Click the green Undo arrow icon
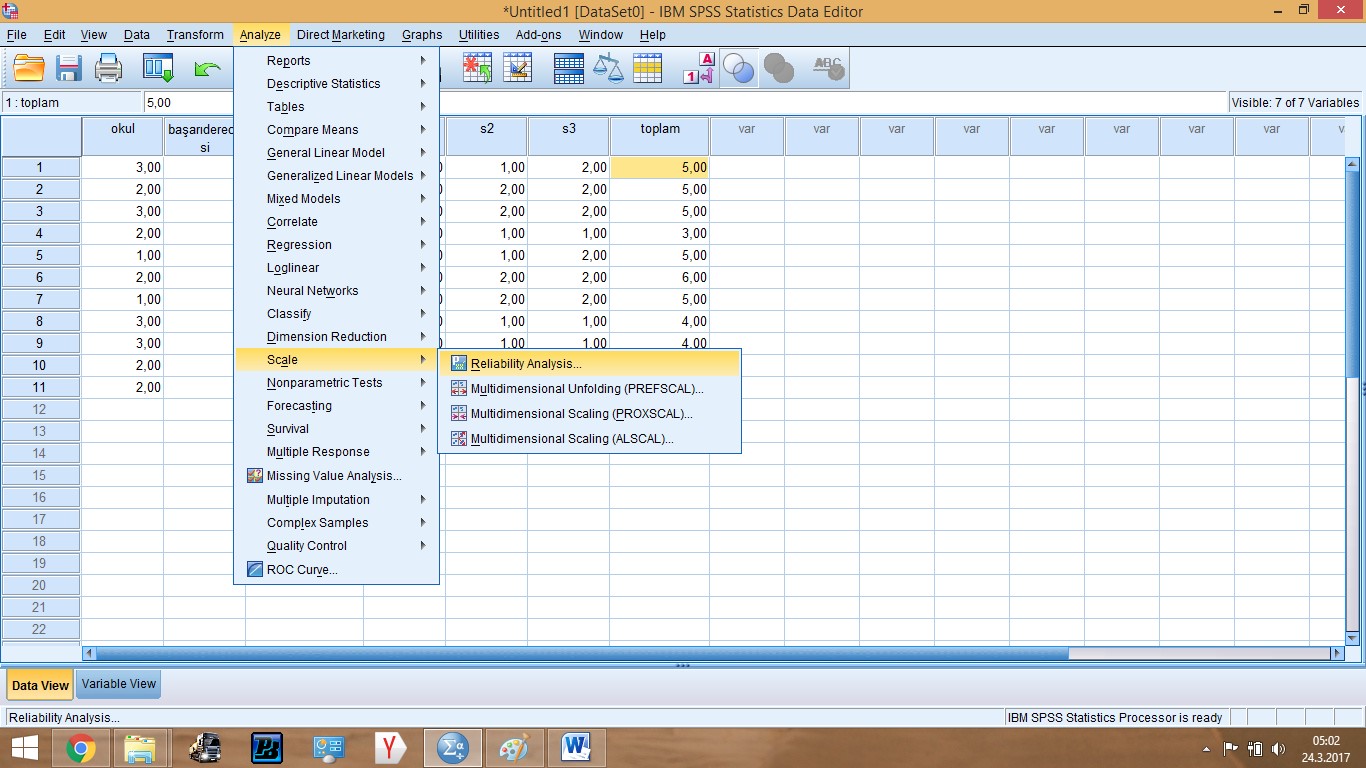1366x768 pixels. [207, 68]
